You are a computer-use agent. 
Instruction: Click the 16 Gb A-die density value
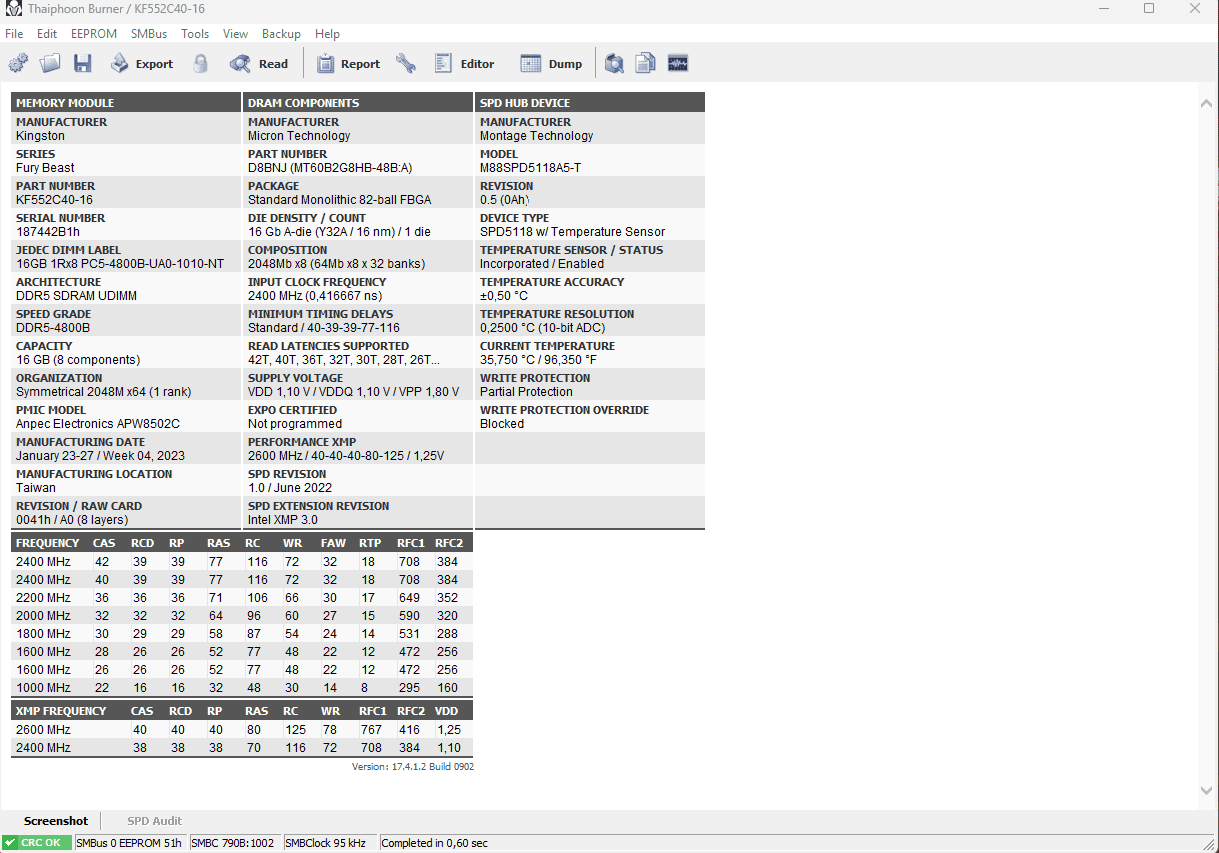[339, 232]
